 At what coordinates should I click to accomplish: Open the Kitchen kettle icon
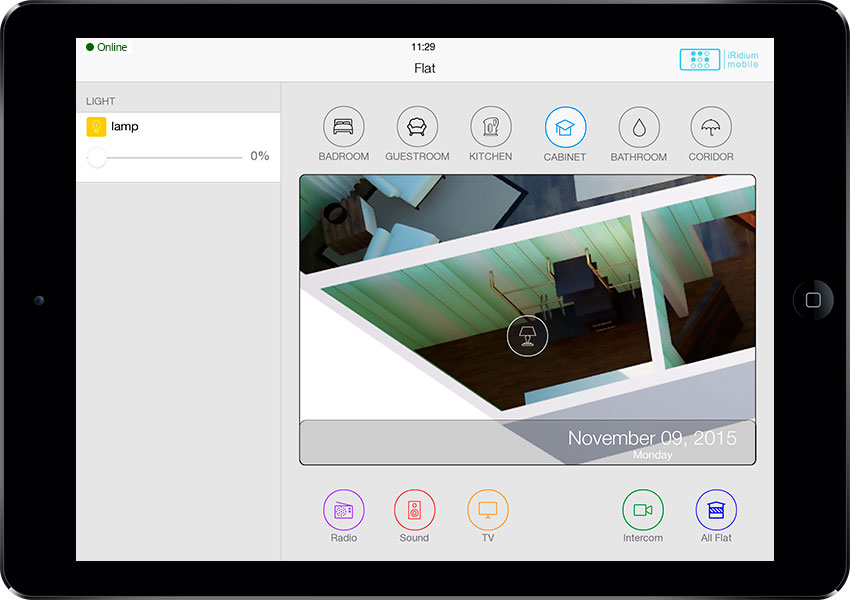pyautogui.click(x=491, y=127)
